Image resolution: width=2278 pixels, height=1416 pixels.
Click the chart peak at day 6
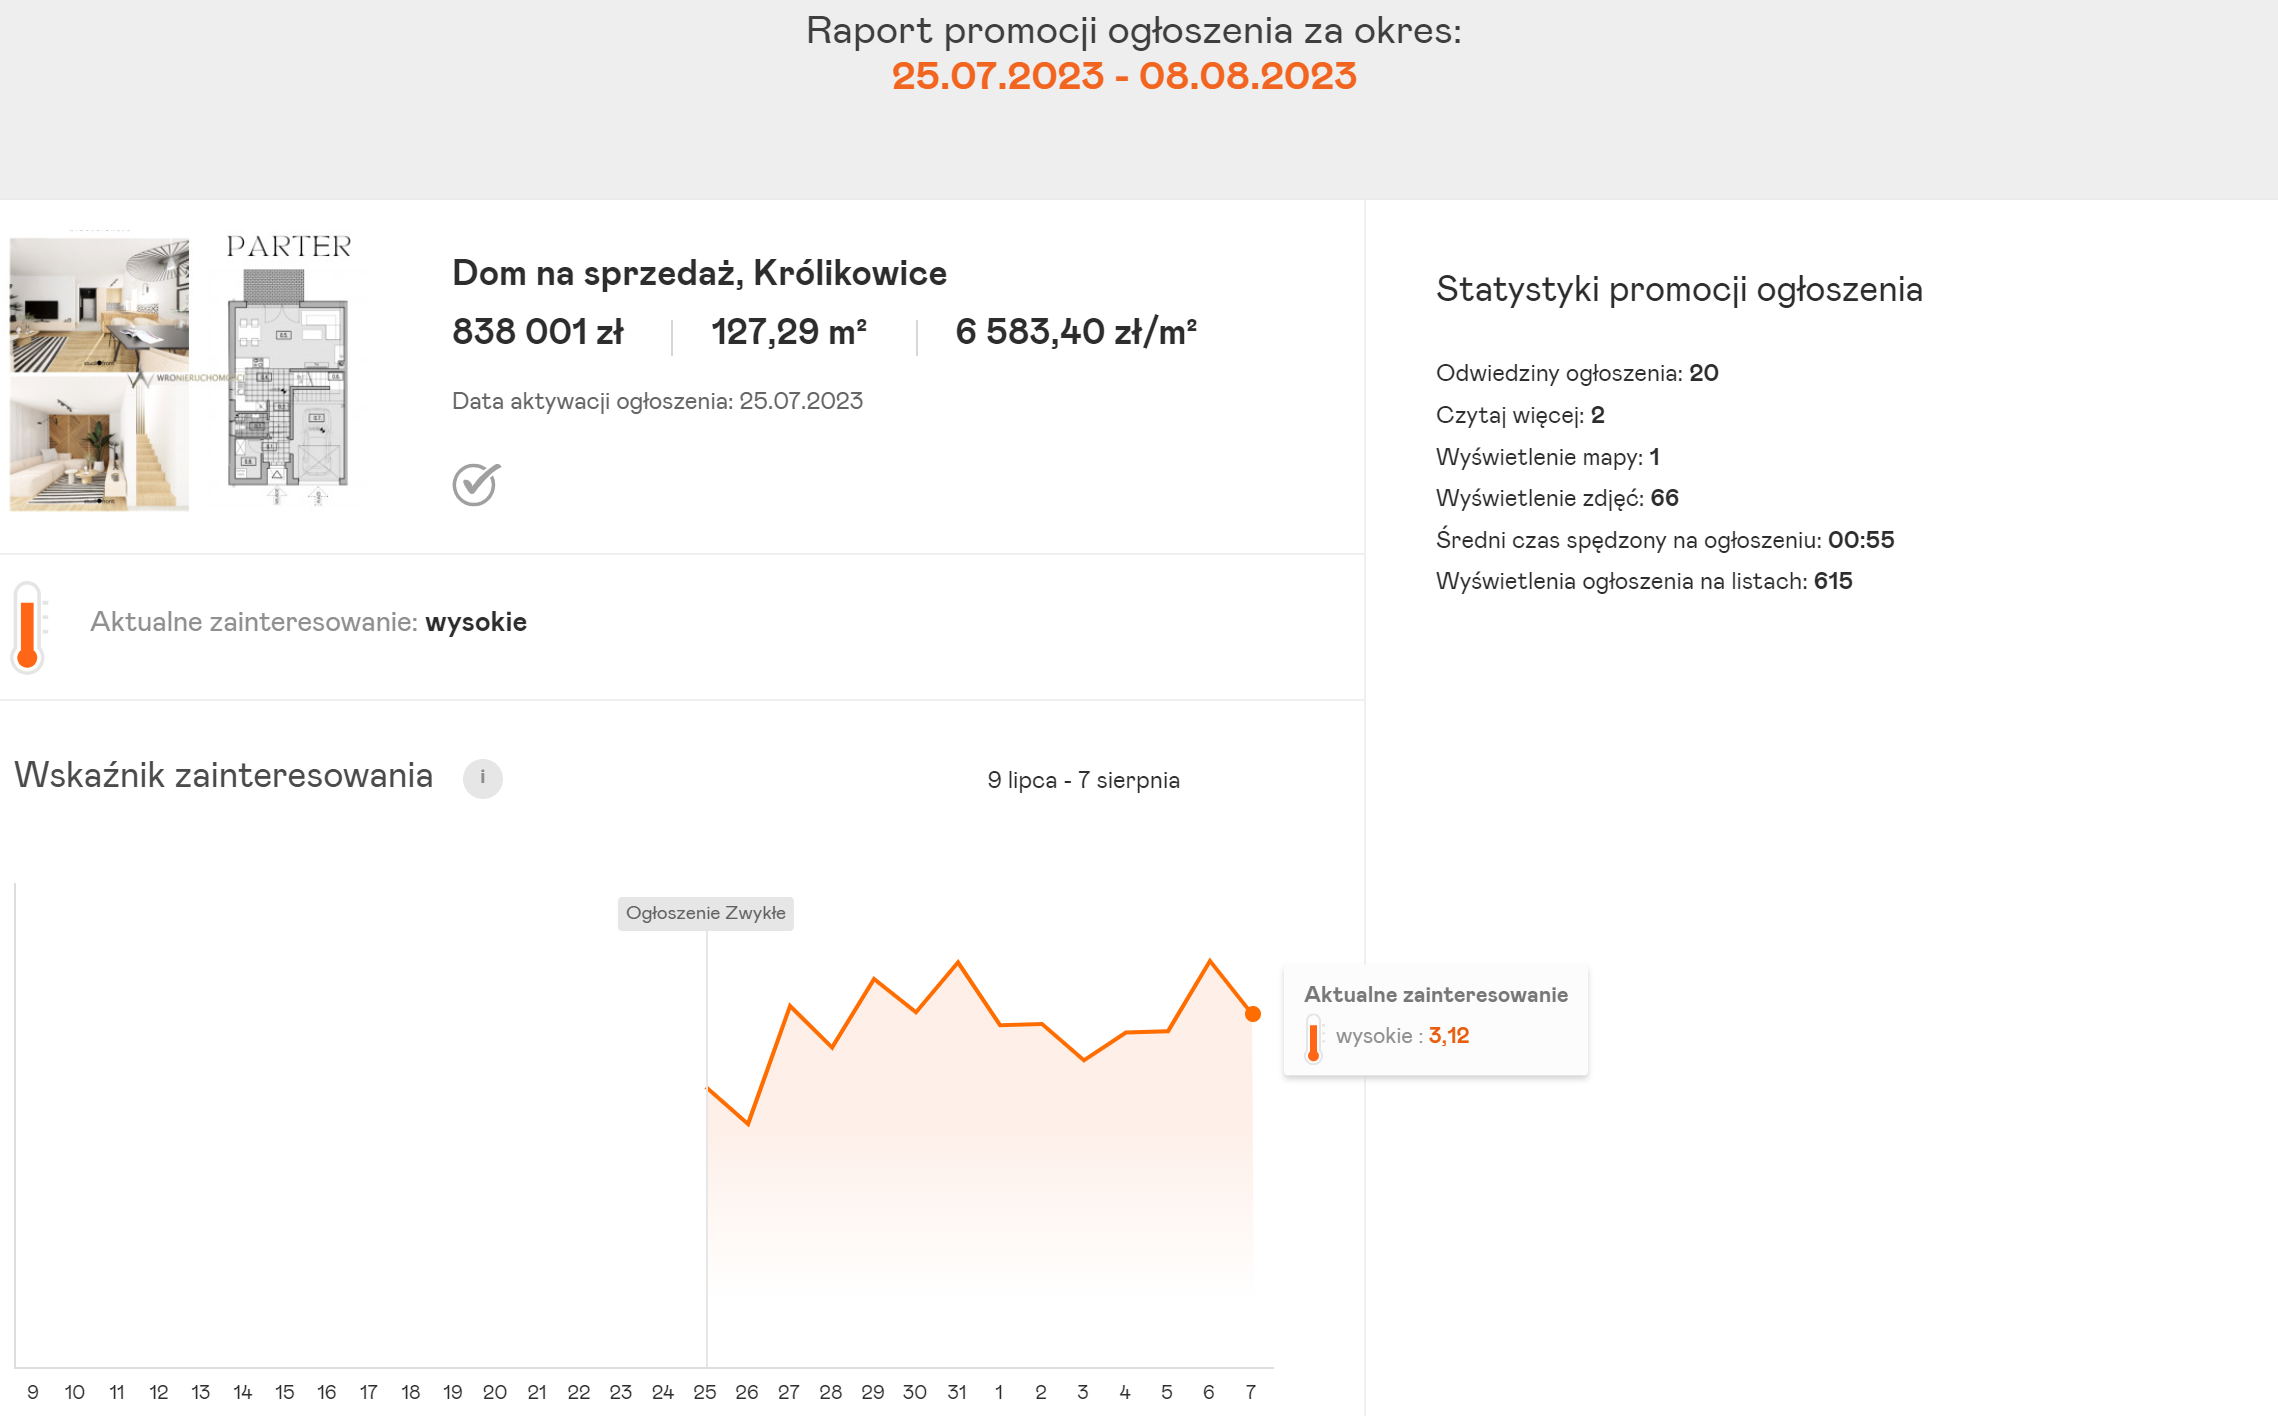[1210, 960]
